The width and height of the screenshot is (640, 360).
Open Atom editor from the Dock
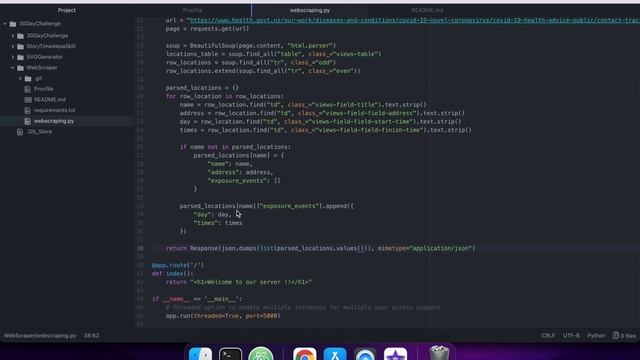261,354
